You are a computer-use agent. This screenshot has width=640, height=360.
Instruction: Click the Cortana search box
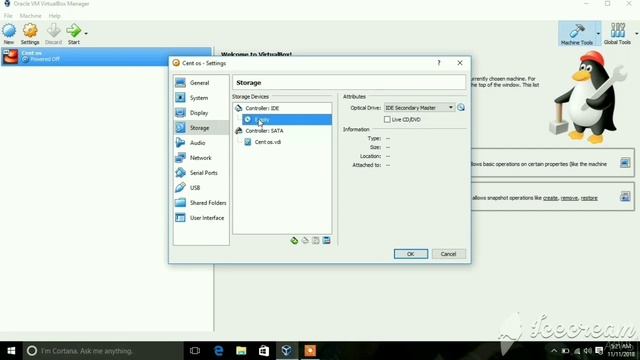(103, 351)
